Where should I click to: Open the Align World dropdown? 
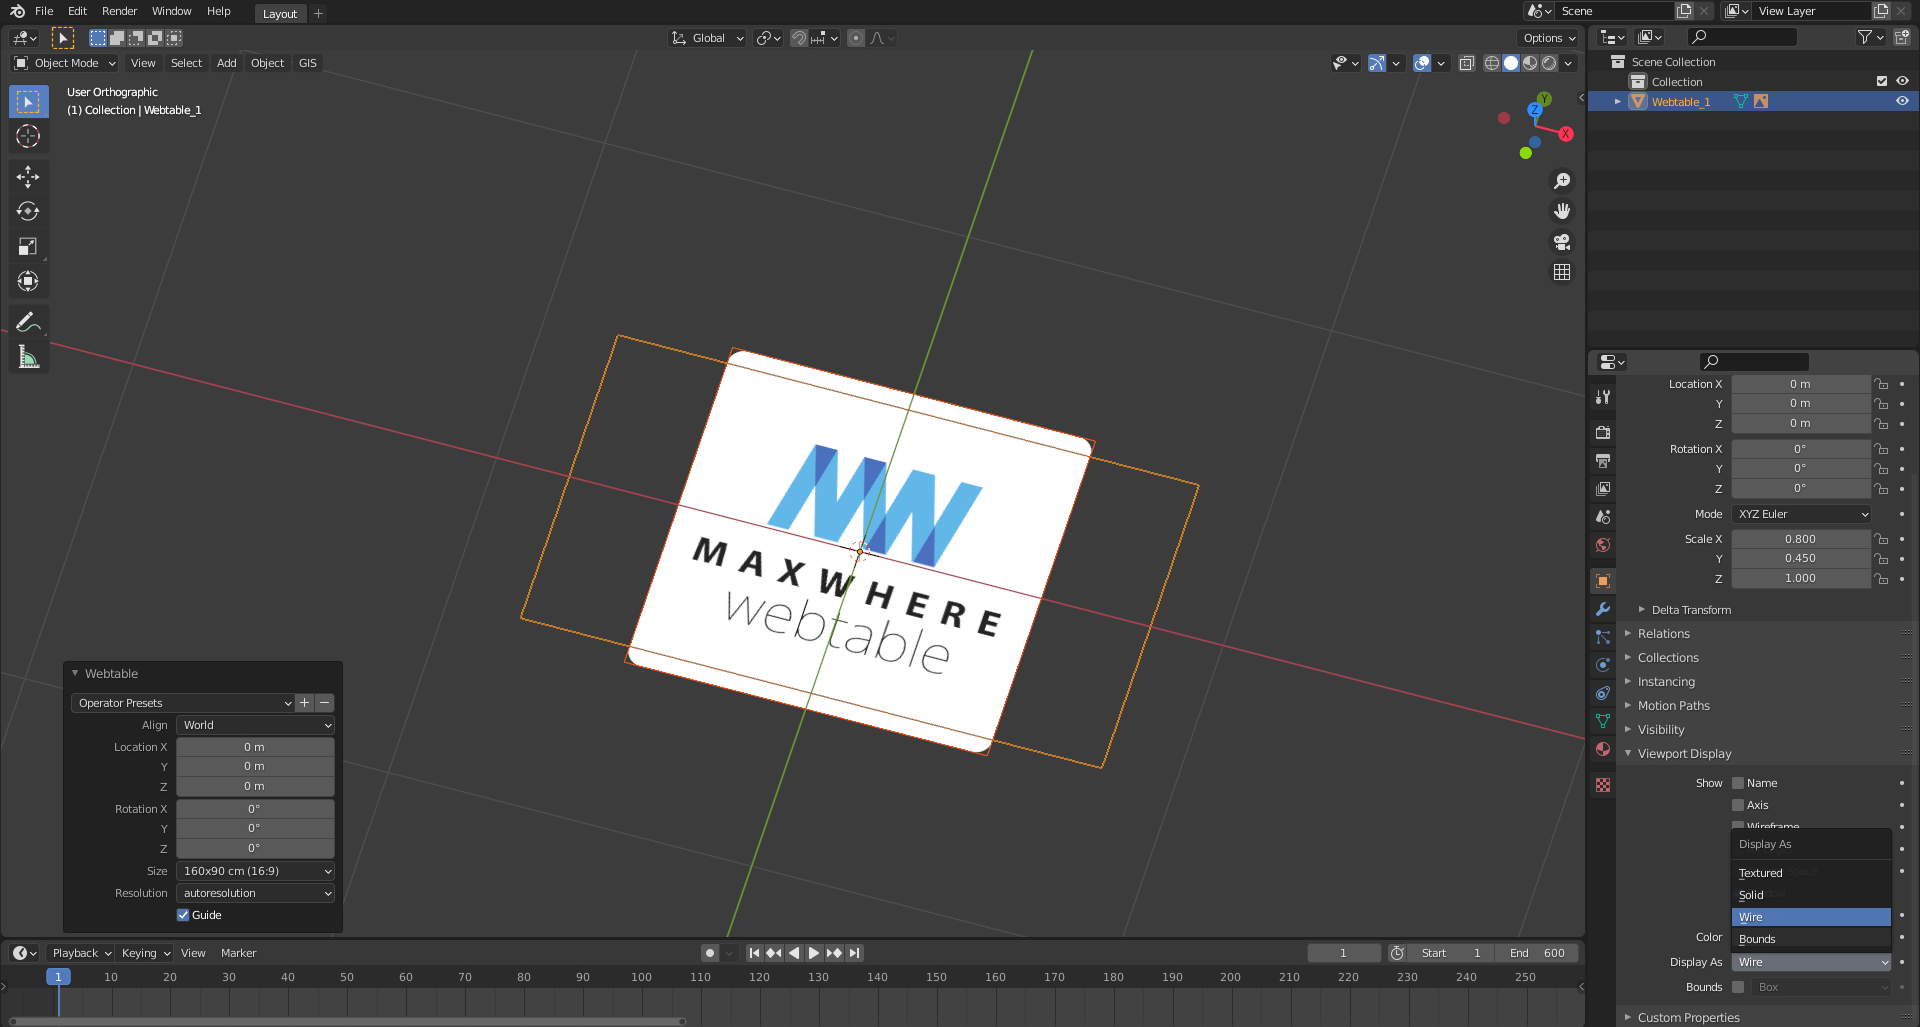pyautogui.click(x=256, y=725)
